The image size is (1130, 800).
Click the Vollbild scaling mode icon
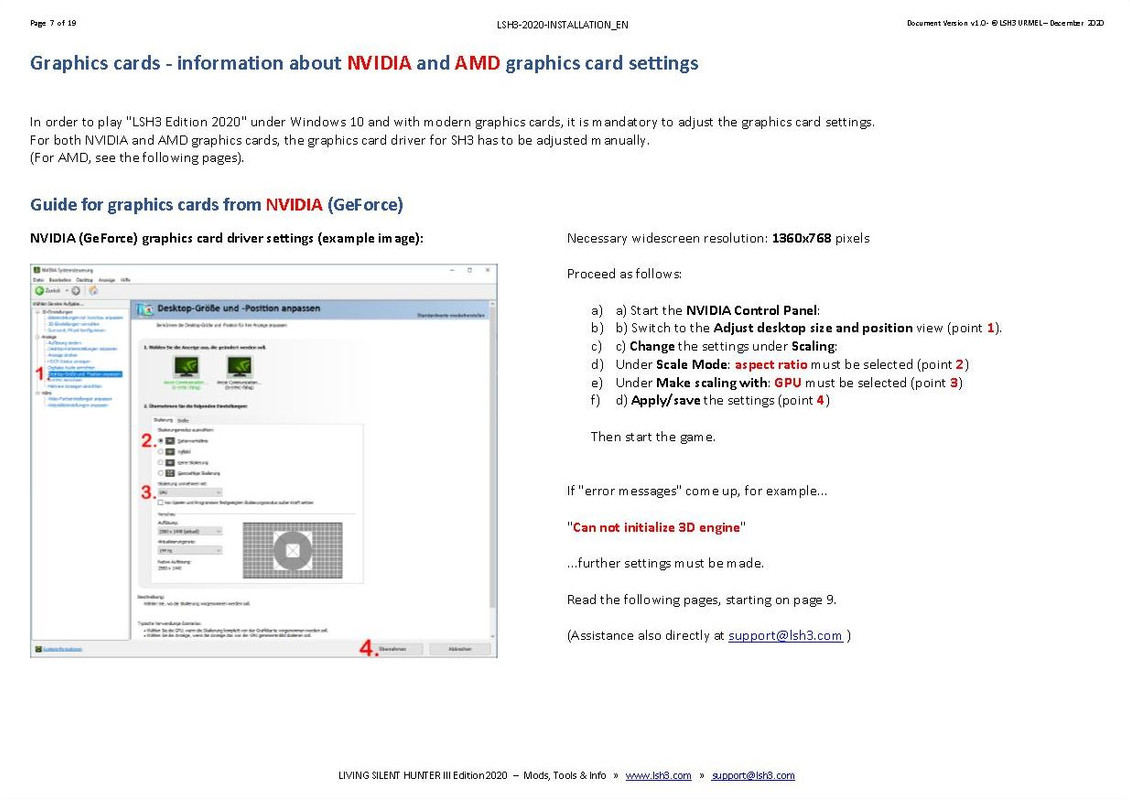click(x=170, y=452)
